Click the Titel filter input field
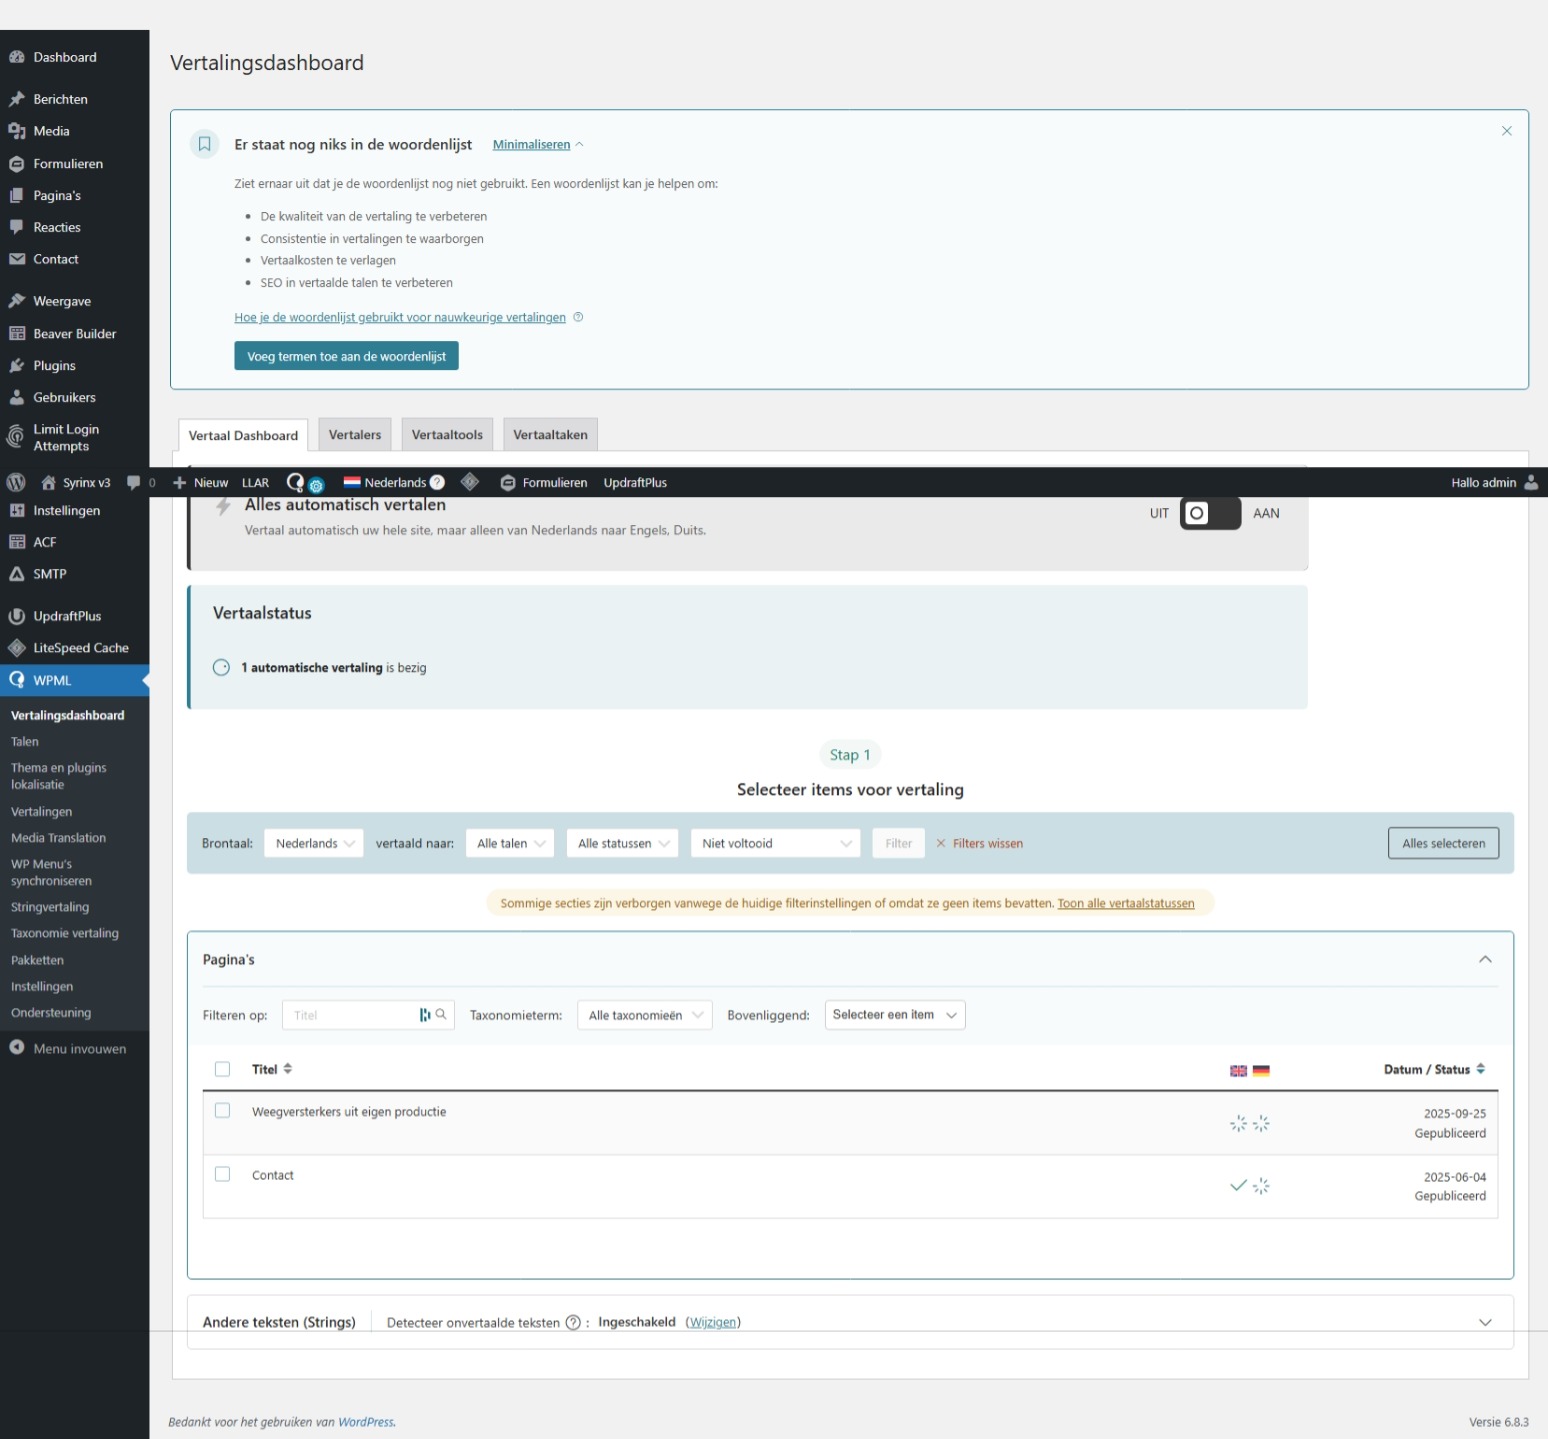The width and height of the screenshot is (1548, 1439). pos(350,1015)
